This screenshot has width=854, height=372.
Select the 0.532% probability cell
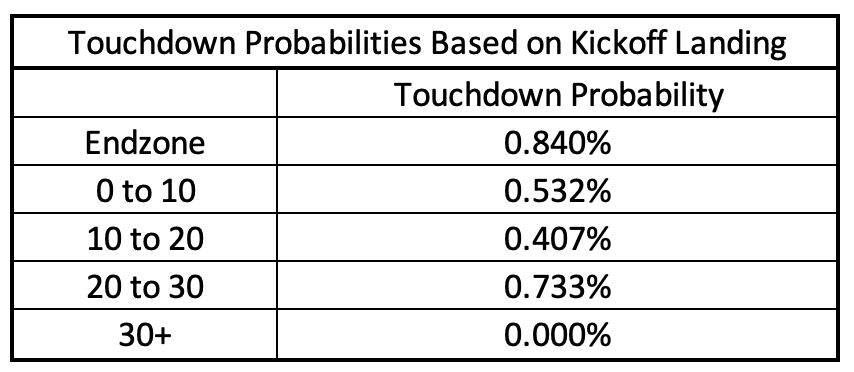coord(557,191)
